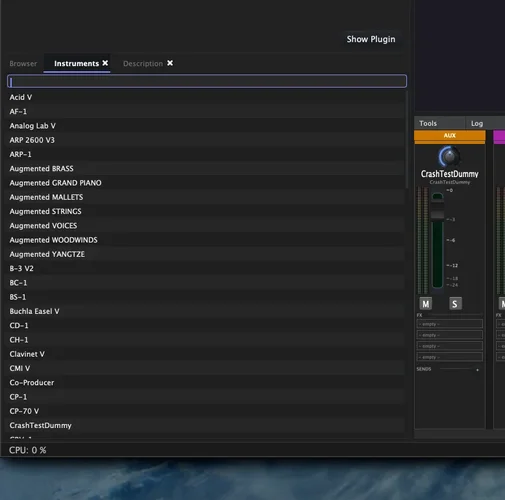This screenshot has width=505, height=500.
Task: Open fourth empty FX slot on CrashTestDummy
Action: point(449,357)
